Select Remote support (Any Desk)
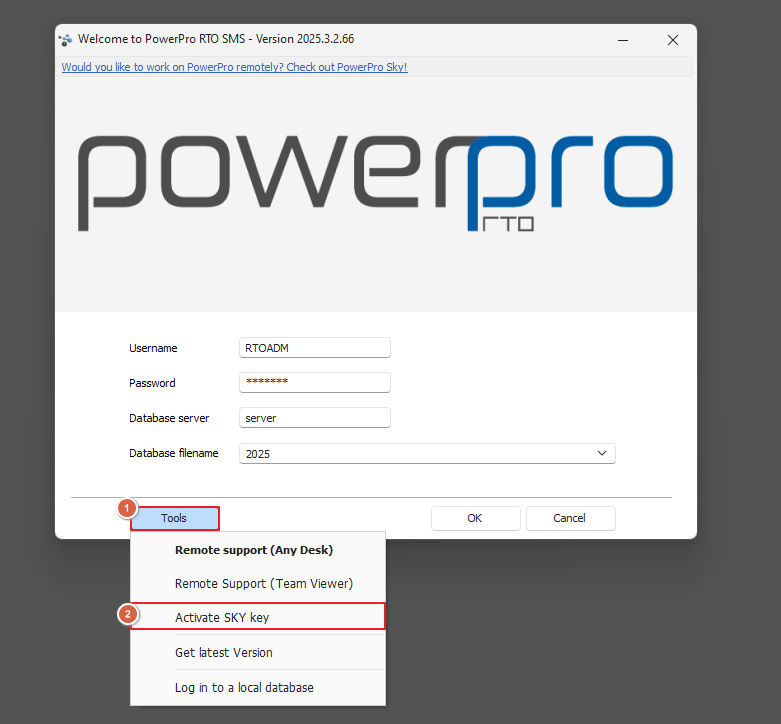Image resolution: width=781 pixels, height=724 pixels. (258, 550)
